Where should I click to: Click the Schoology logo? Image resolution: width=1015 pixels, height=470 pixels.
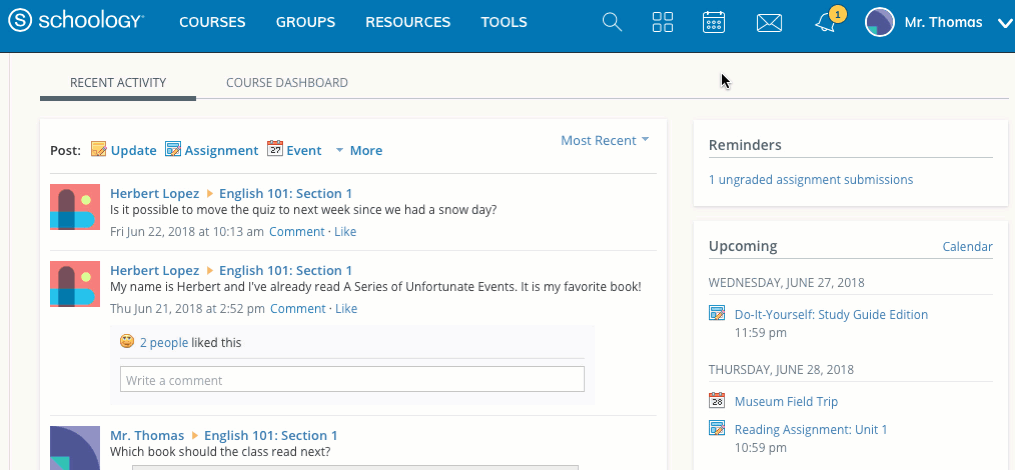(x=75, y=22)
